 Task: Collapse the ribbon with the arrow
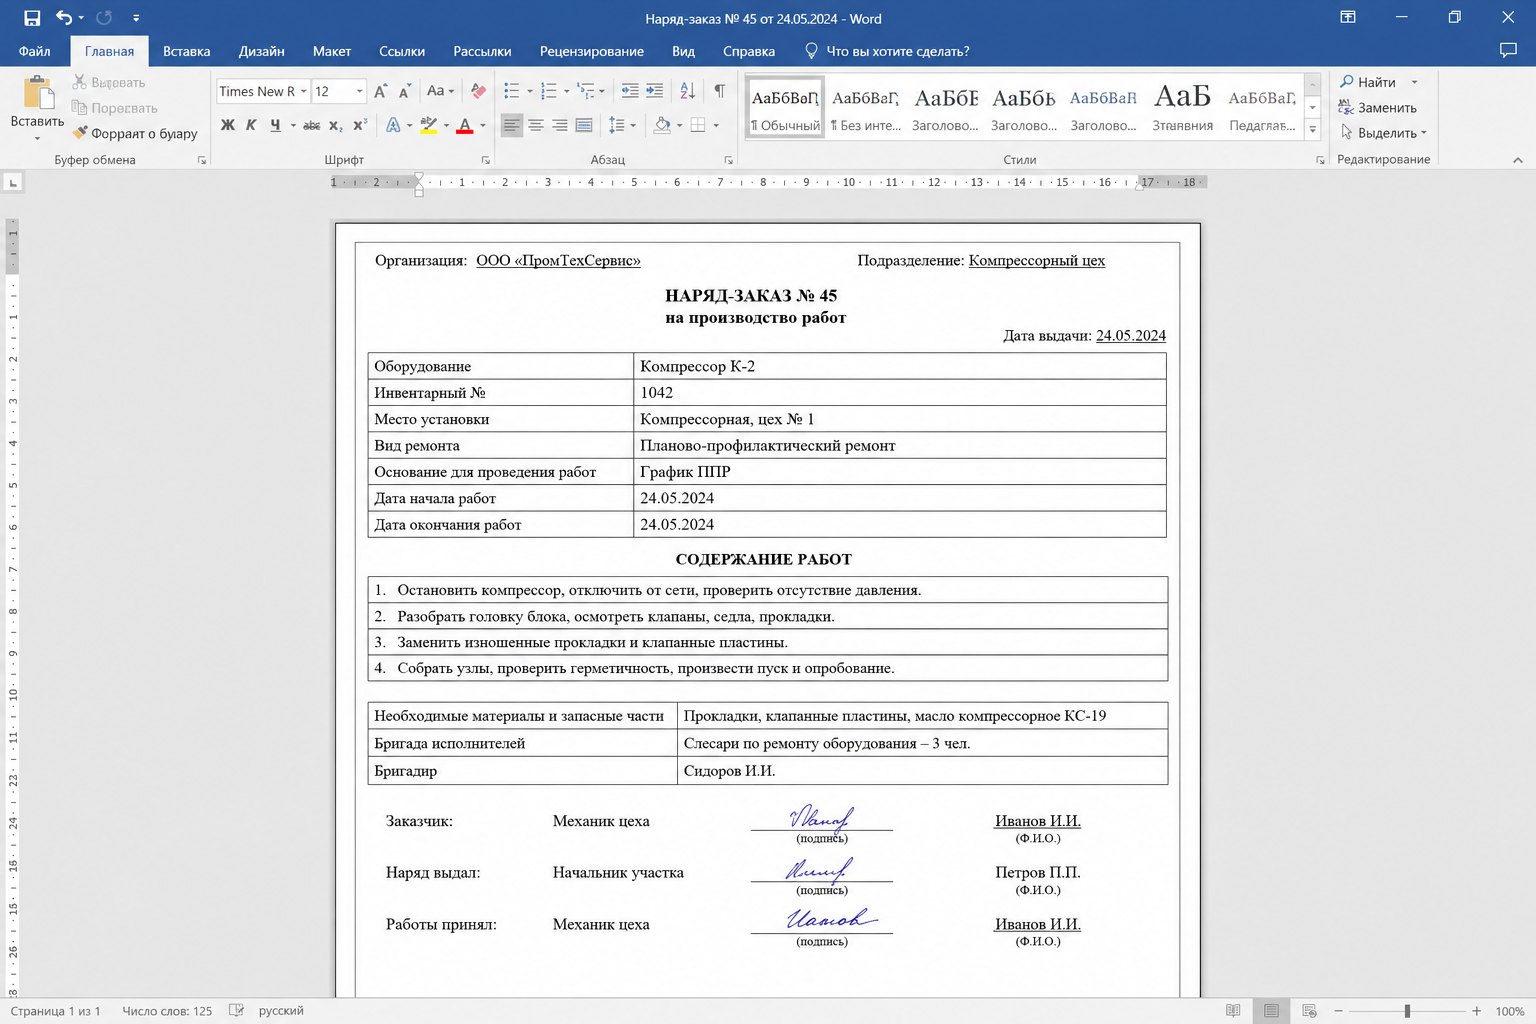[x=1518, y=160]
